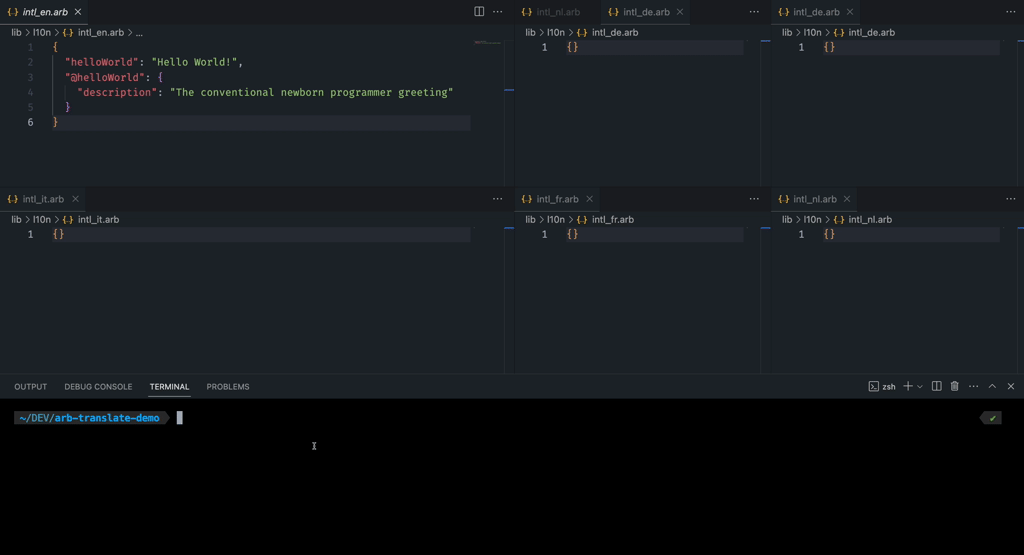Click line number 6 in intl_en.arb gutter
Viewport: 1024px width, 555px height.
(30, 122)
